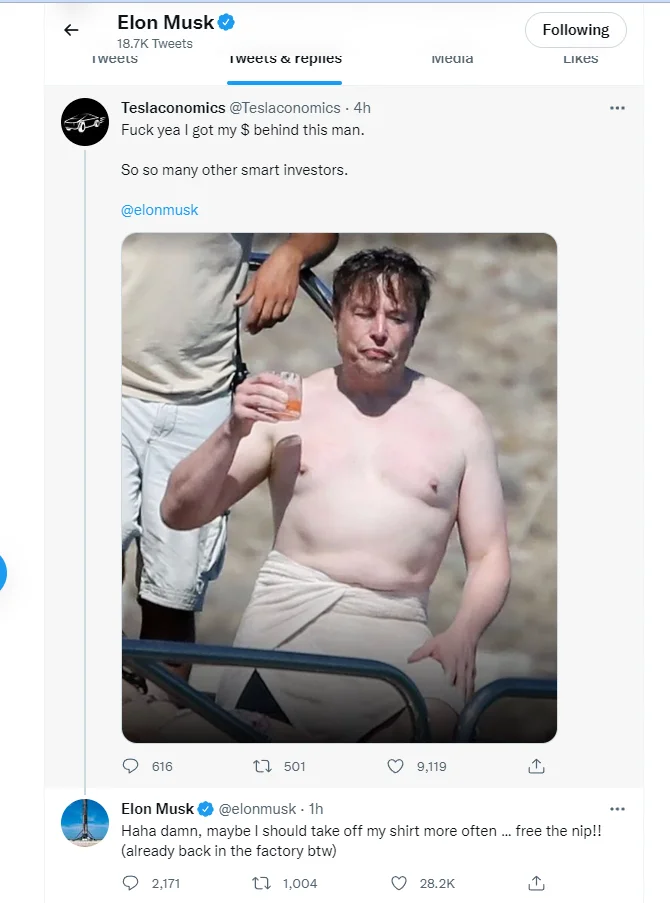
Task: Switch to the Tweets tab
Action: (115, 60)
